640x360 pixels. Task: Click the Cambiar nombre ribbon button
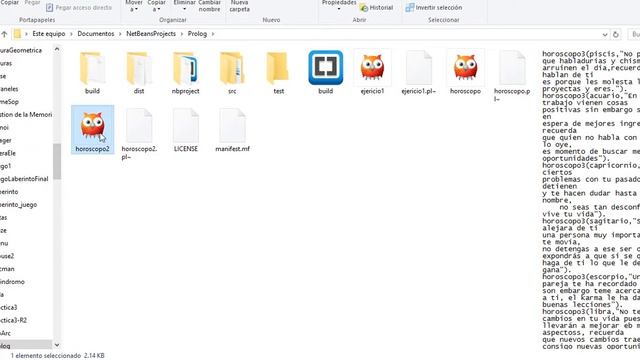point(209,6)
